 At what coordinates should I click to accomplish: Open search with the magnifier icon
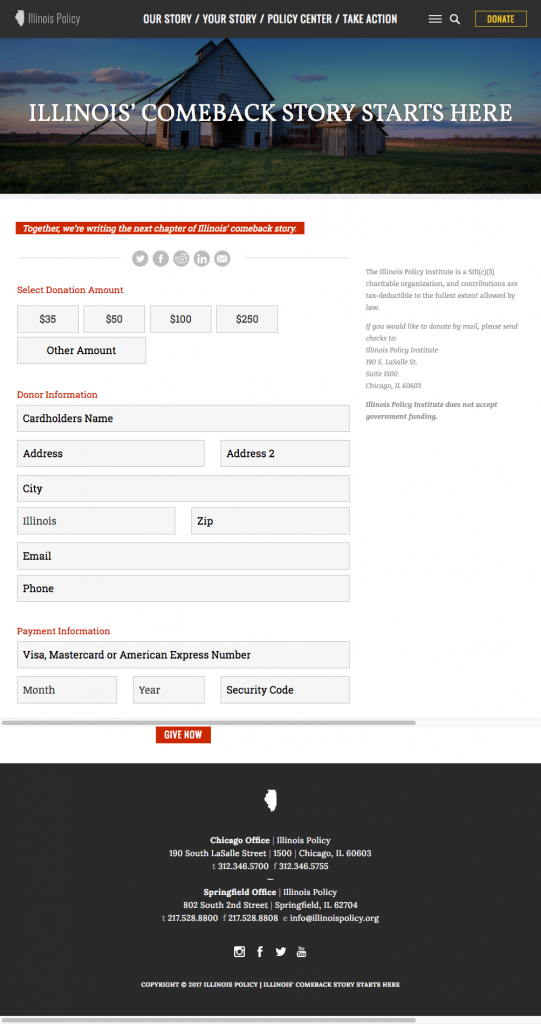point(455,20)
